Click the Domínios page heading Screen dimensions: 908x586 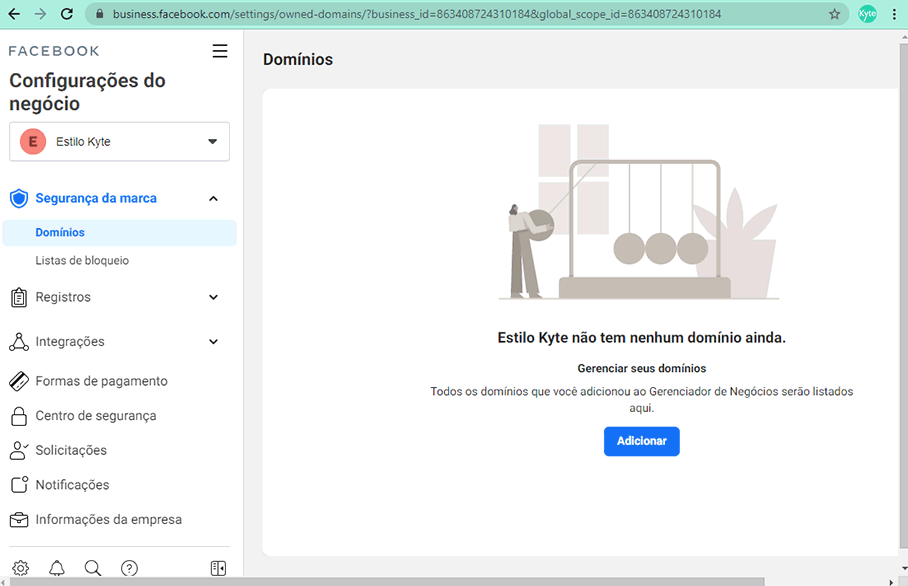(x=298, y=60)
